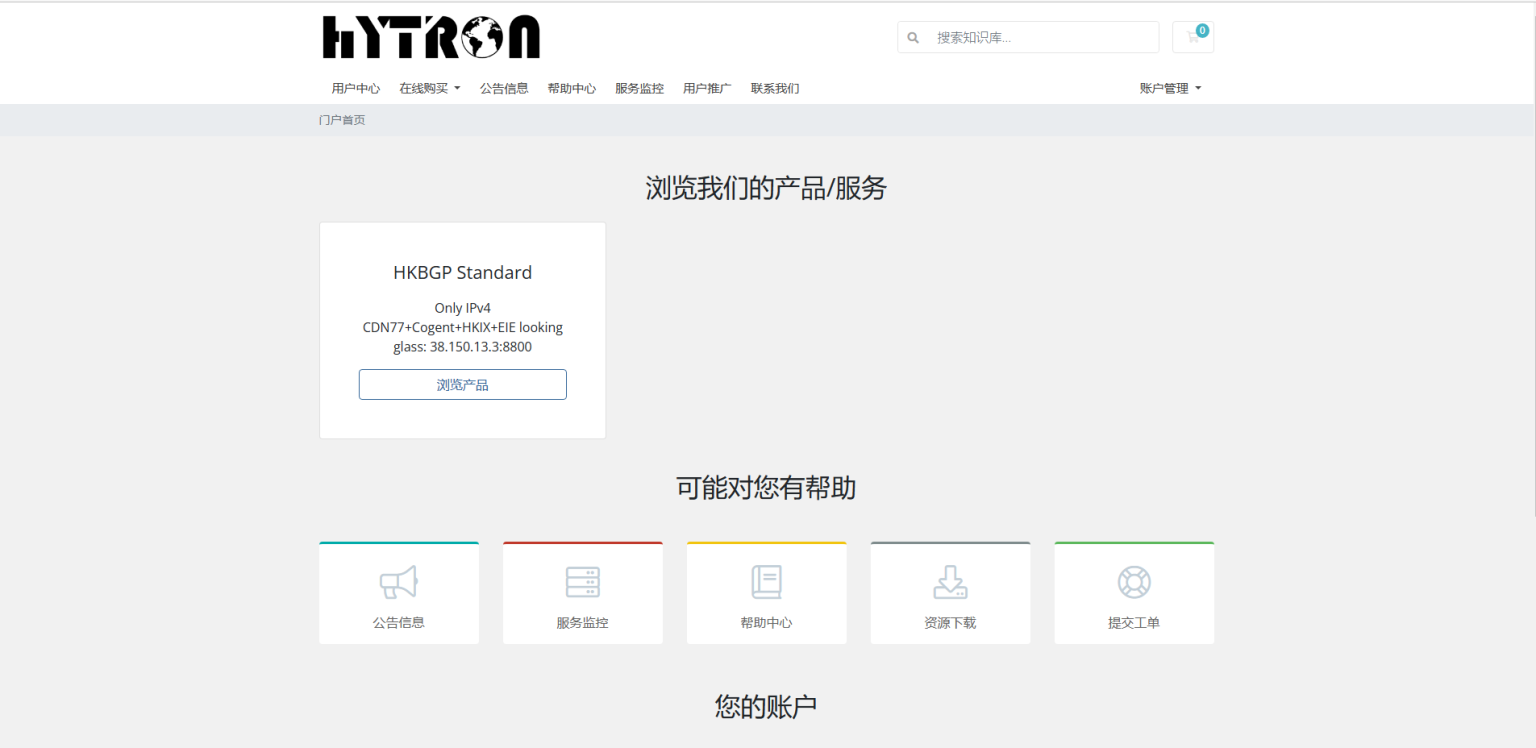The image size is (1536, 748).
Task: Click the server rack icon on 服务监控 card
Action: 582,582
